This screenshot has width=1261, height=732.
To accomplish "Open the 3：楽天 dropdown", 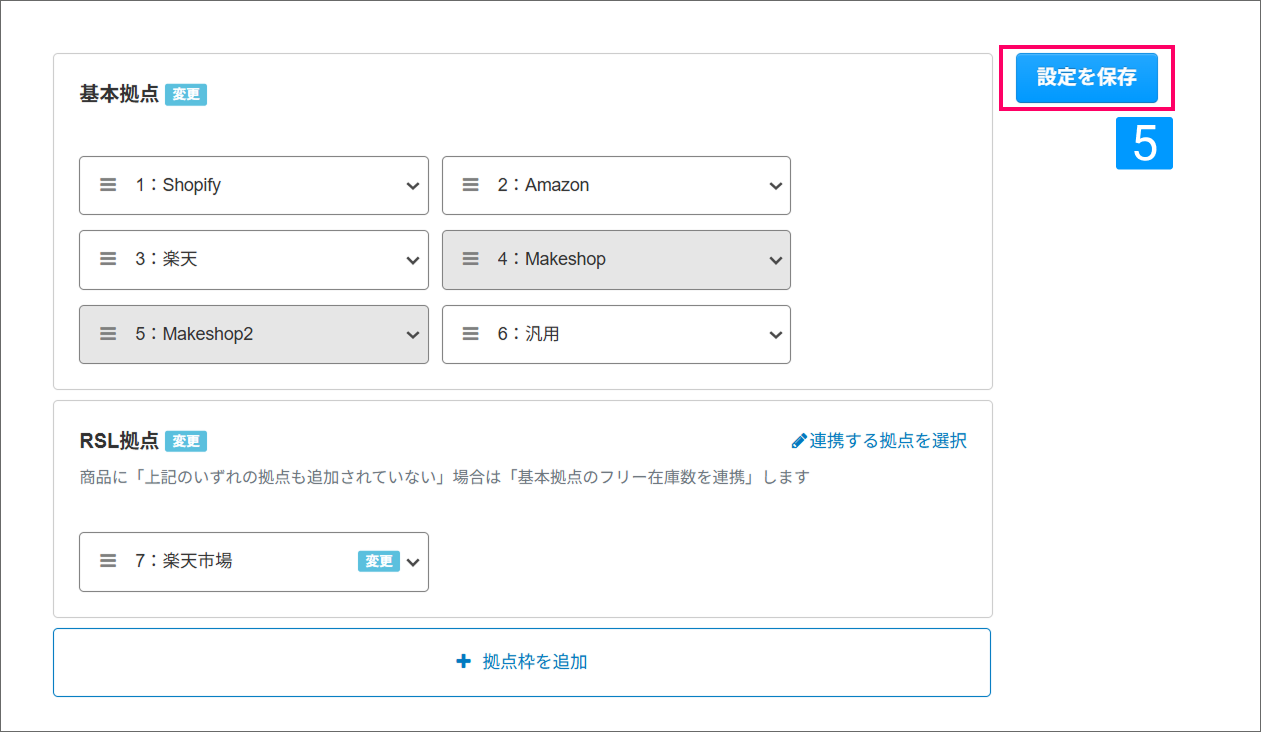I will 413,260.
